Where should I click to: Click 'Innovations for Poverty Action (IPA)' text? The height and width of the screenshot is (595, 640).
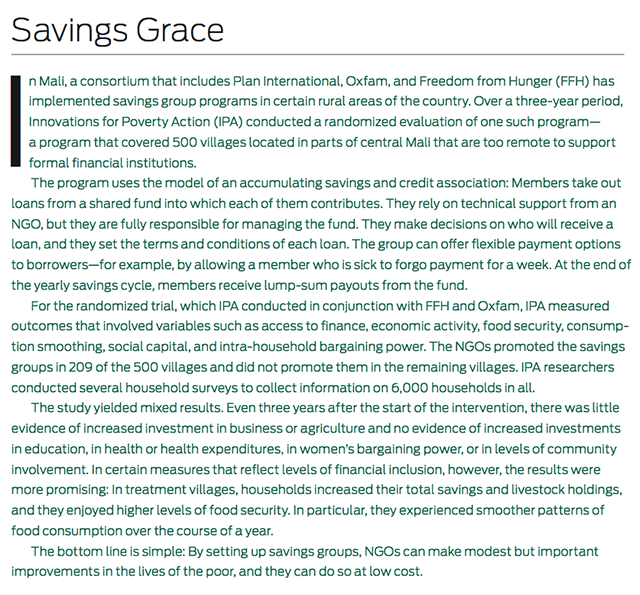136,122
